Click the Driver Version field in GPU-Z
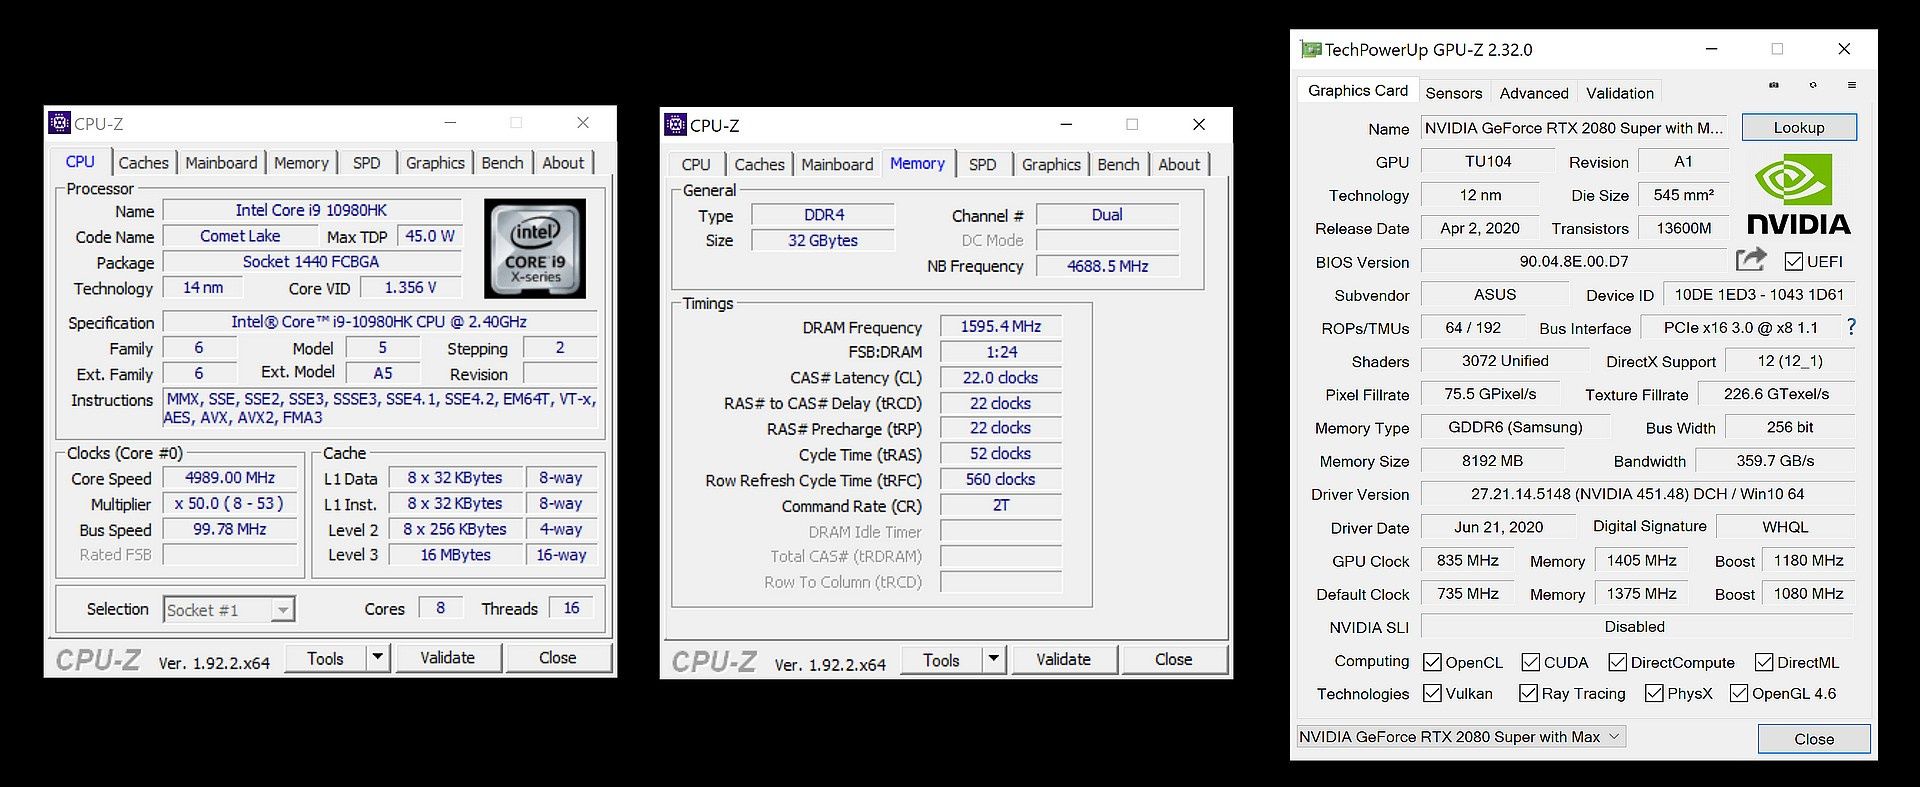Image resolution: width=1920 pixels, height=787 pixels. pos(1637,494)
